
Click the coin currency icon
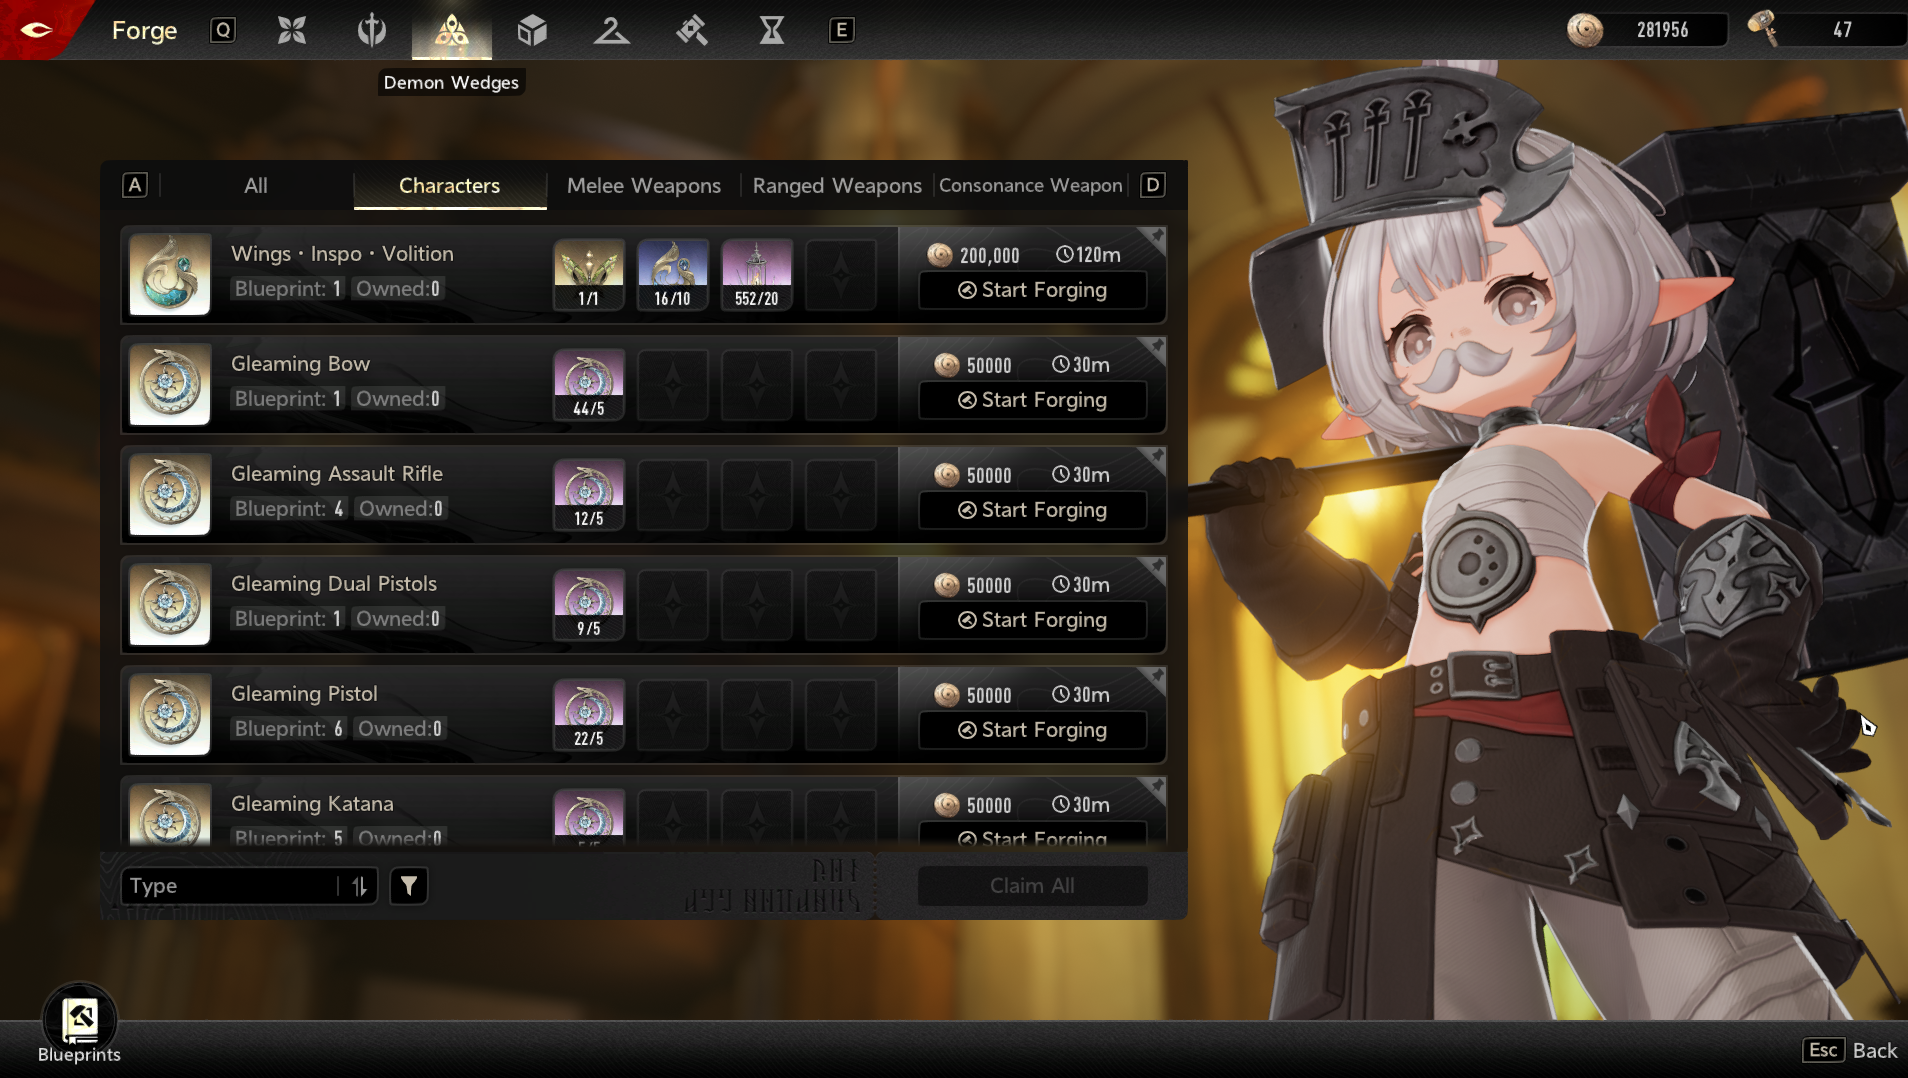[1585, 30]
